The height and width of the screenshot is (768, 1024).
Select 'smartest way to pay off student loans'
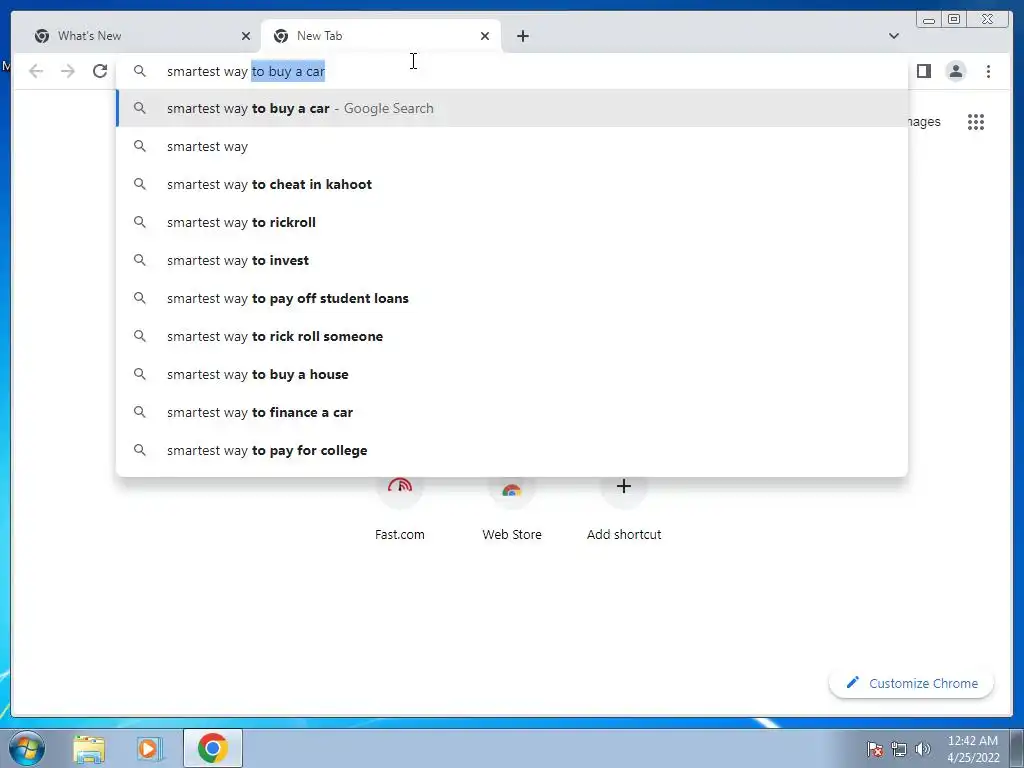point(512,298)
